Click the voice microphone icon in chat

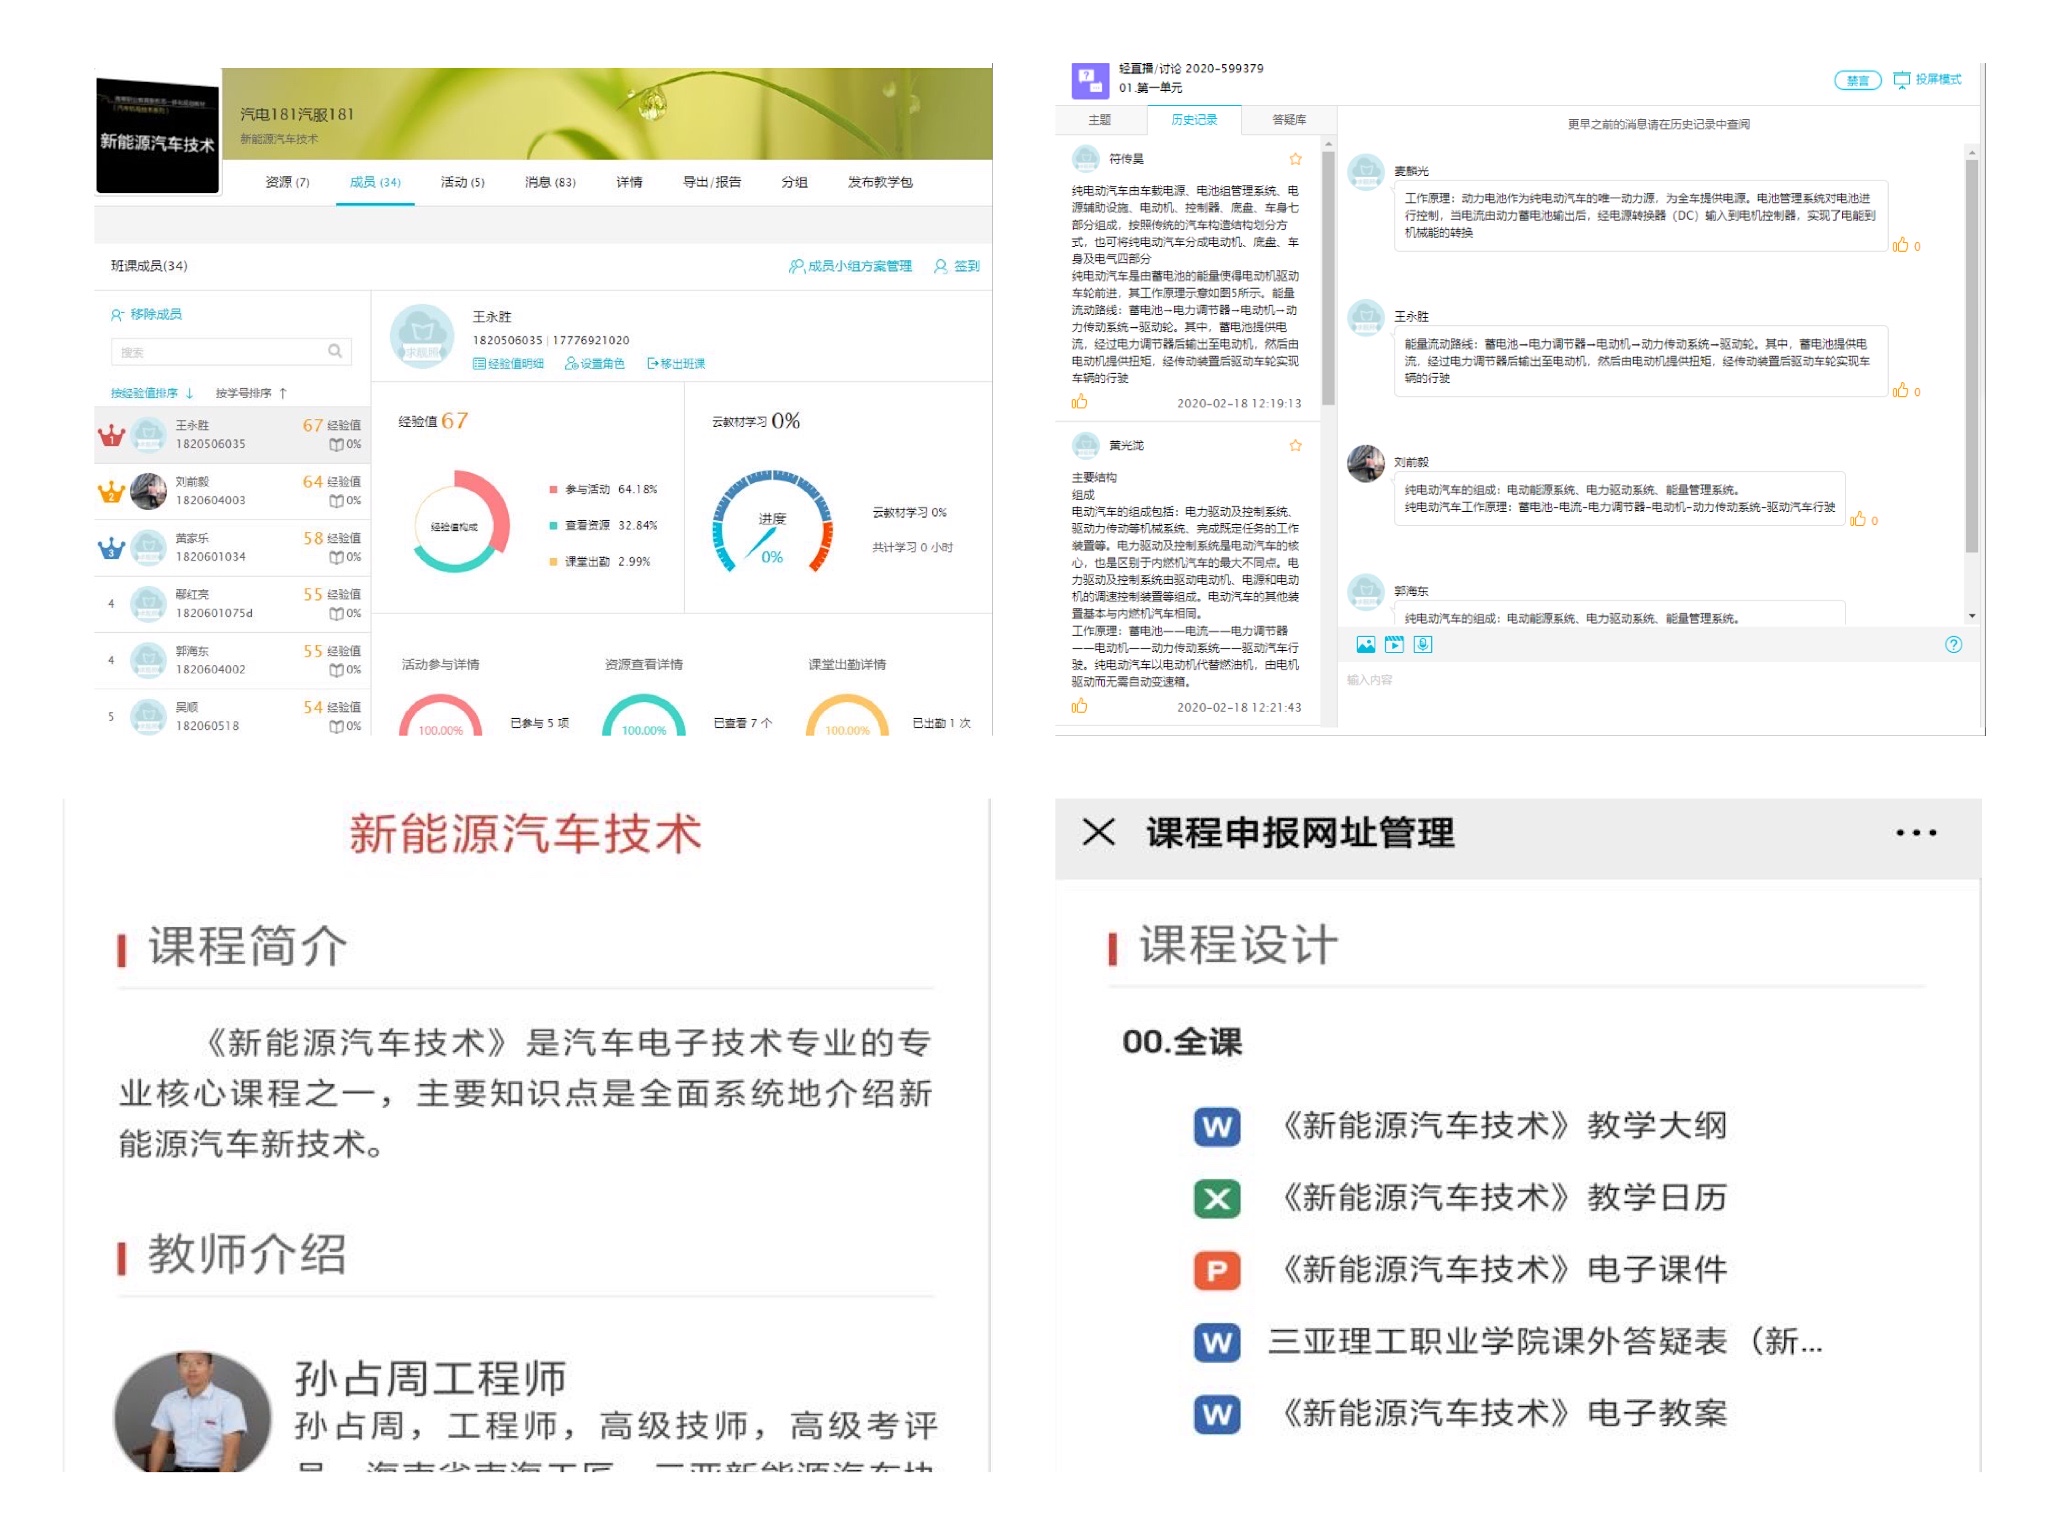pyautogui.click(x=1423, y=645)
